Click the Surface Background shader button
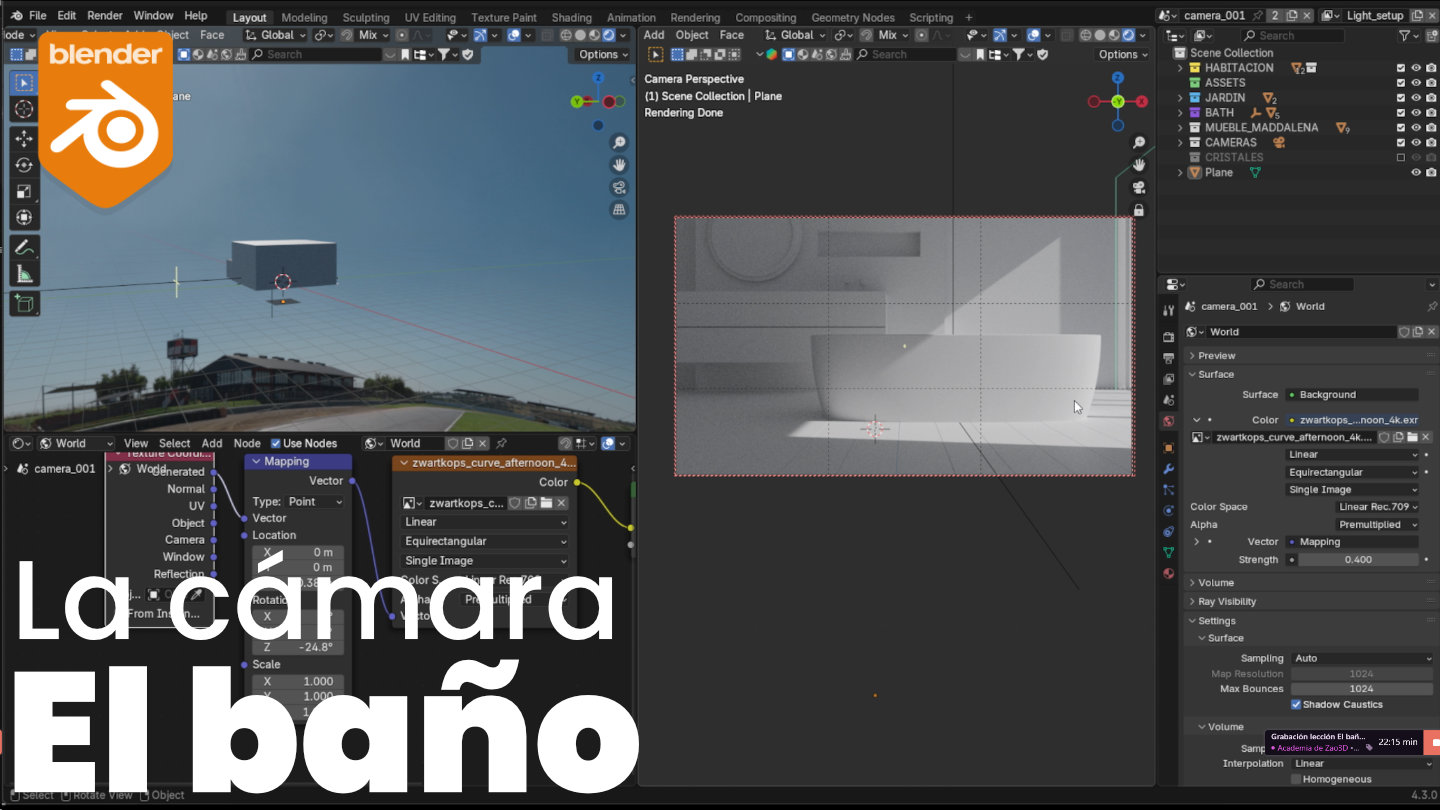The image size is (1440, 810). [x=1352, y=395]
